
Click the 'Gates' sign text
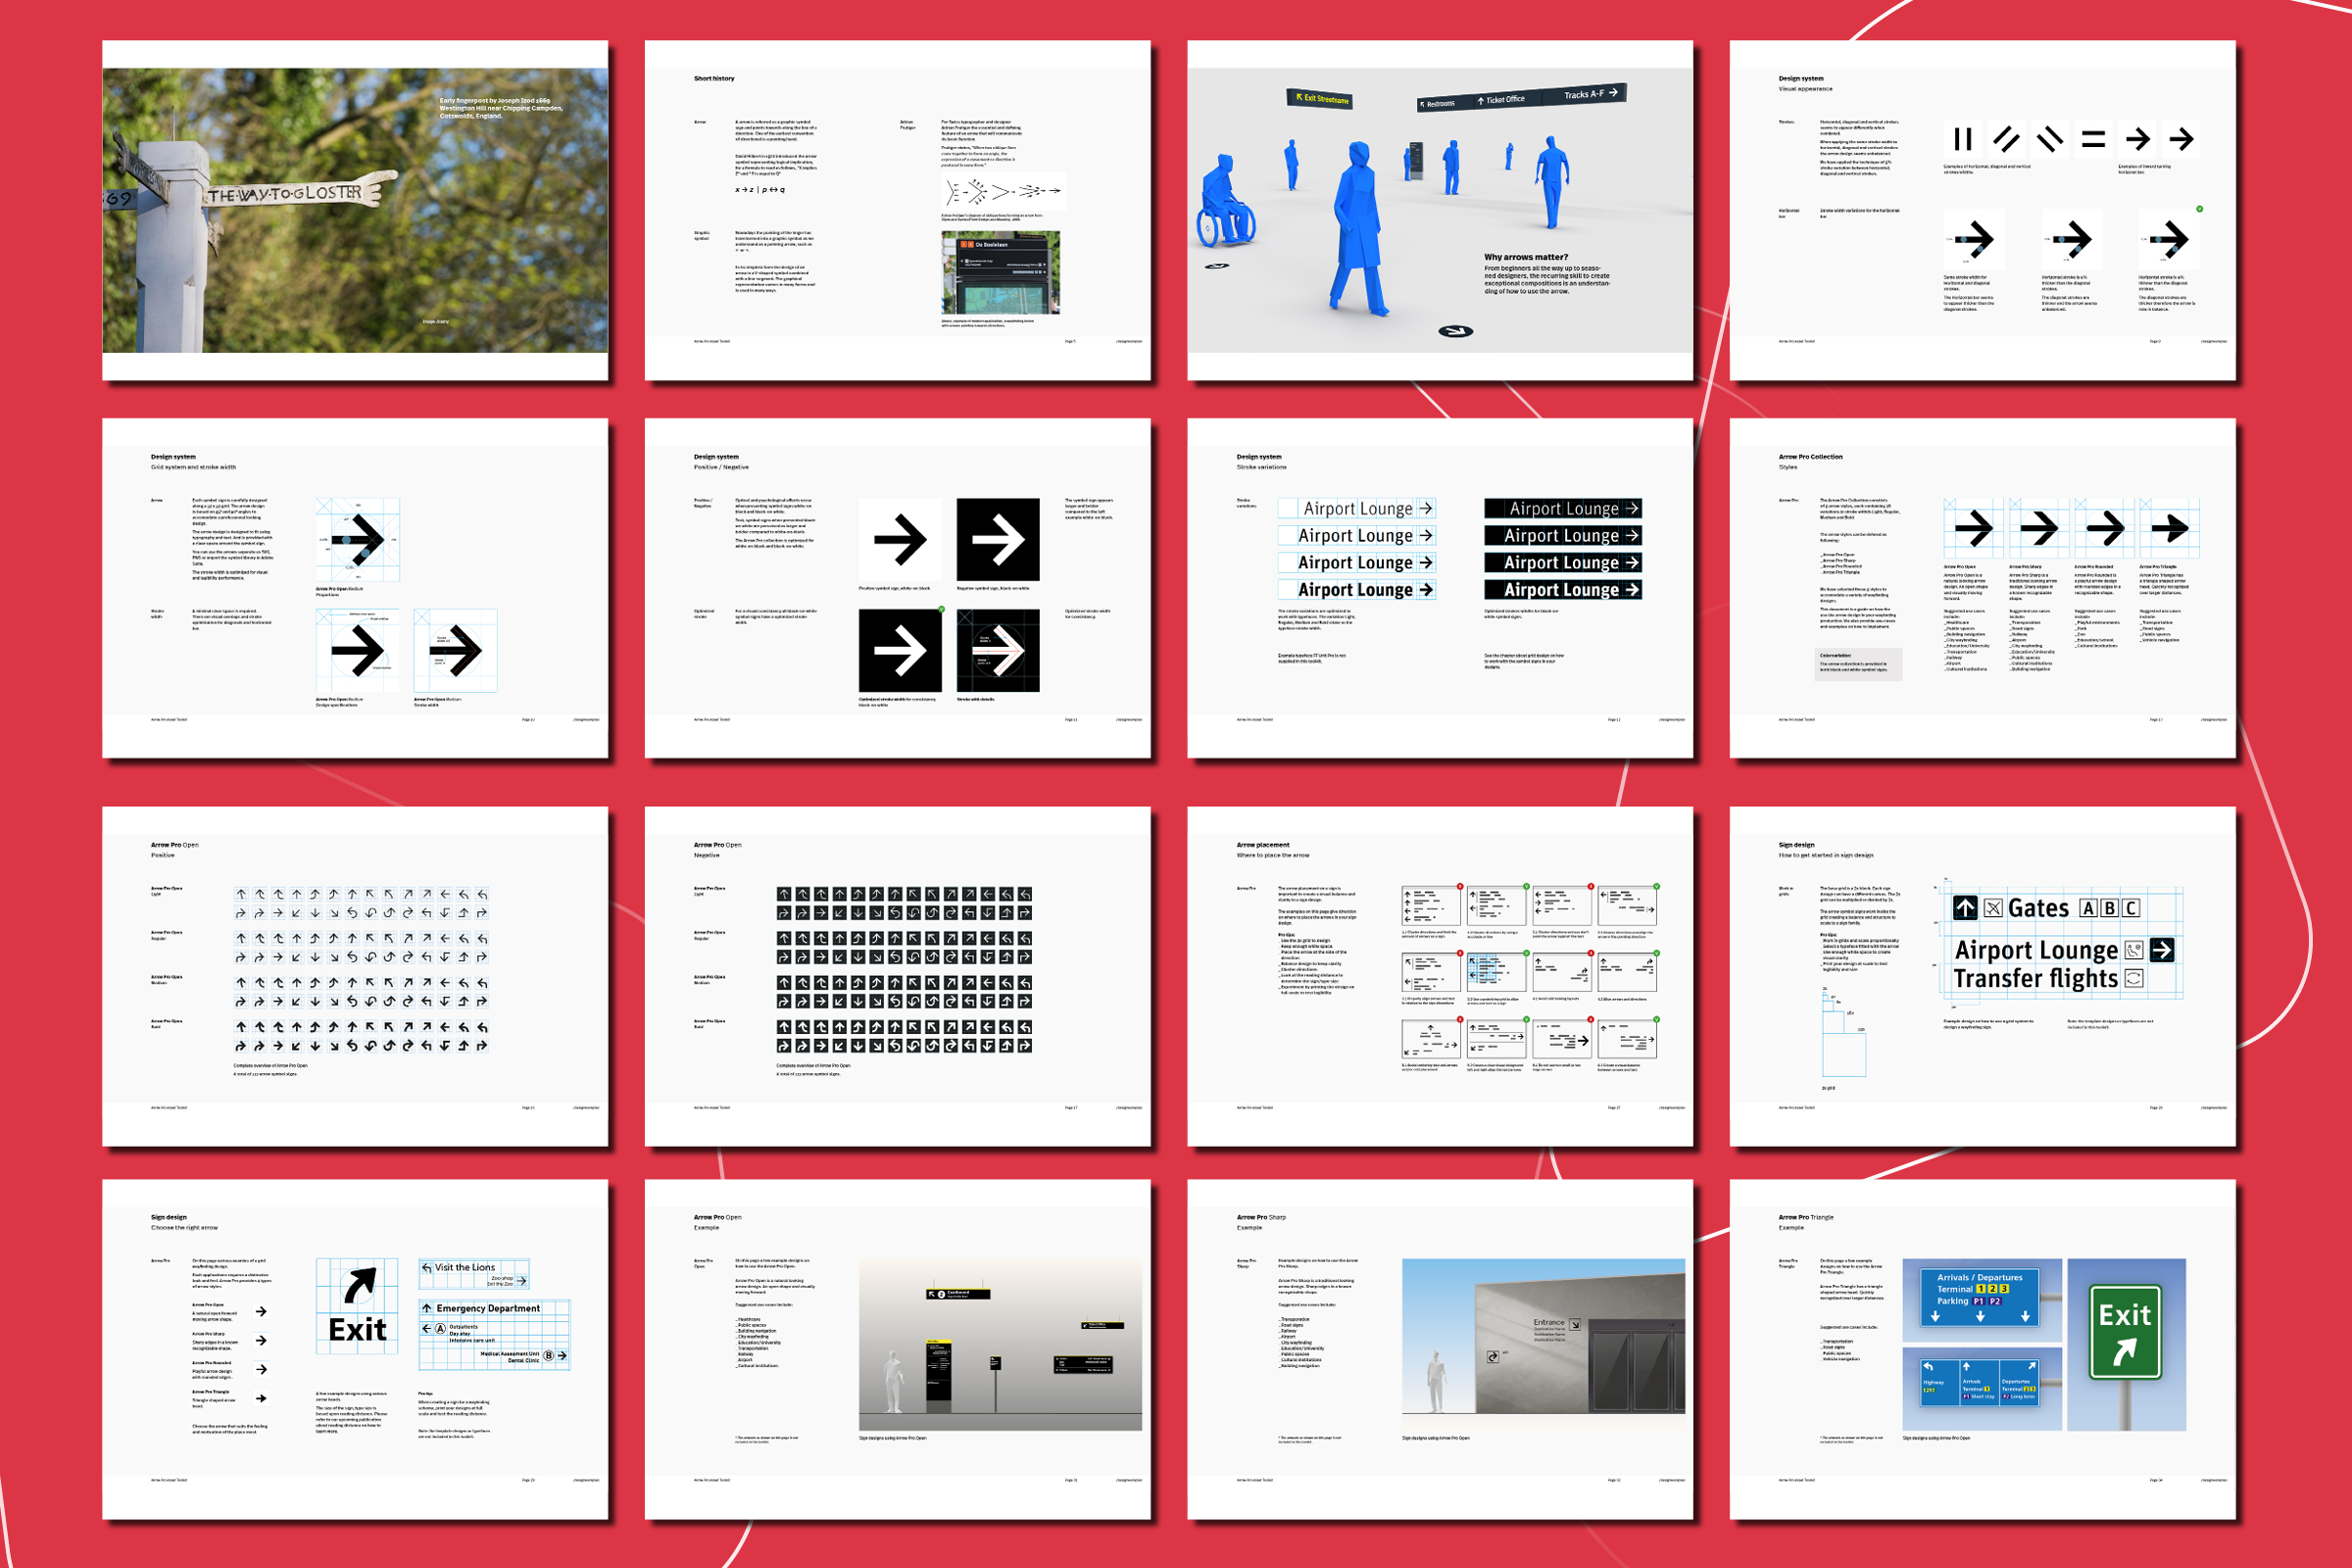[x=2038, y=908]
